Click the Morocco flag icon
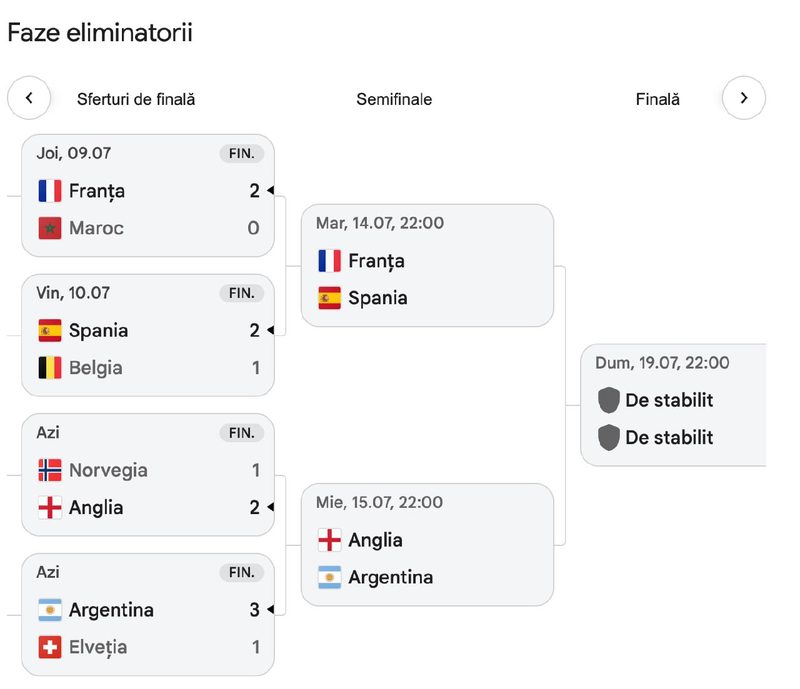This screenshot has width=800, height=689. (x=50, y=228)
